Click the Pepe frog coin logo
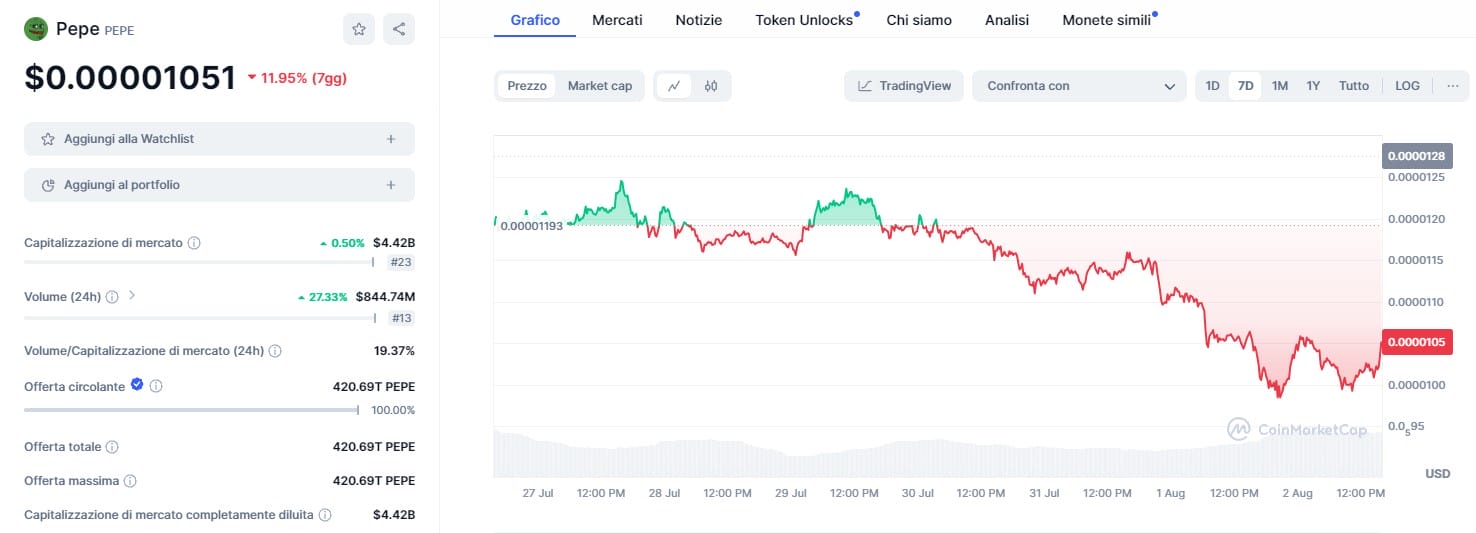The image size is (1476, 533). point(36,29)
